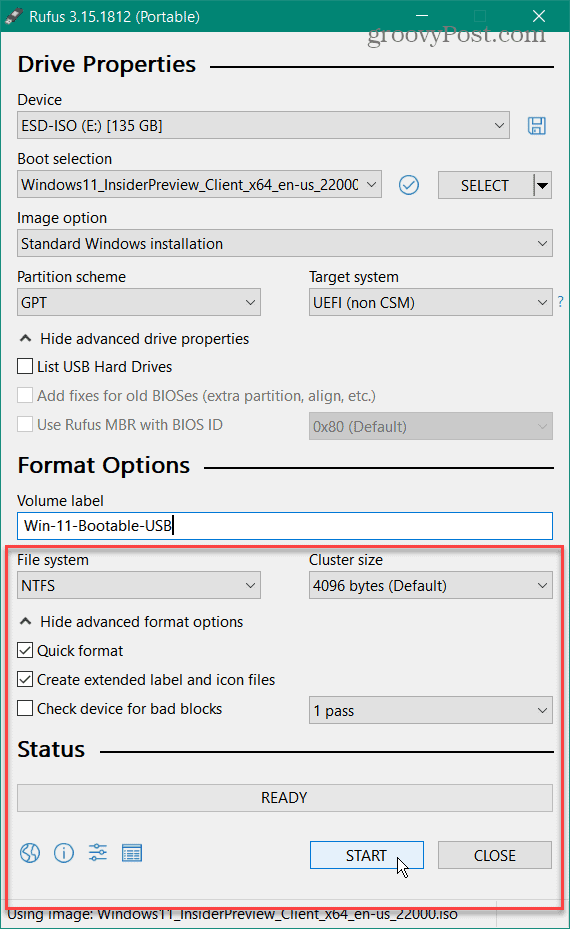Enable Check device for bad blocks

click(25, 708)
